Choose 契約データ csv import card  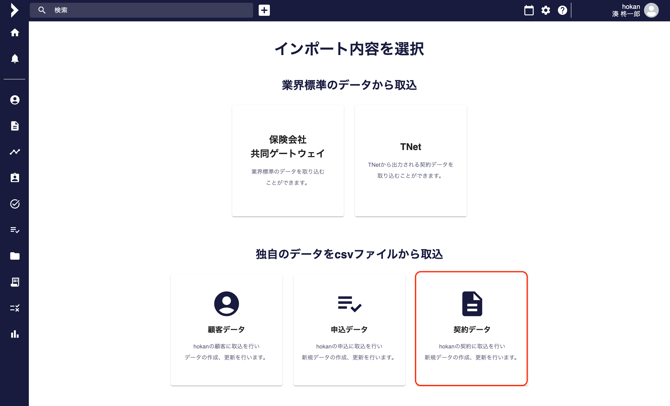471,329
